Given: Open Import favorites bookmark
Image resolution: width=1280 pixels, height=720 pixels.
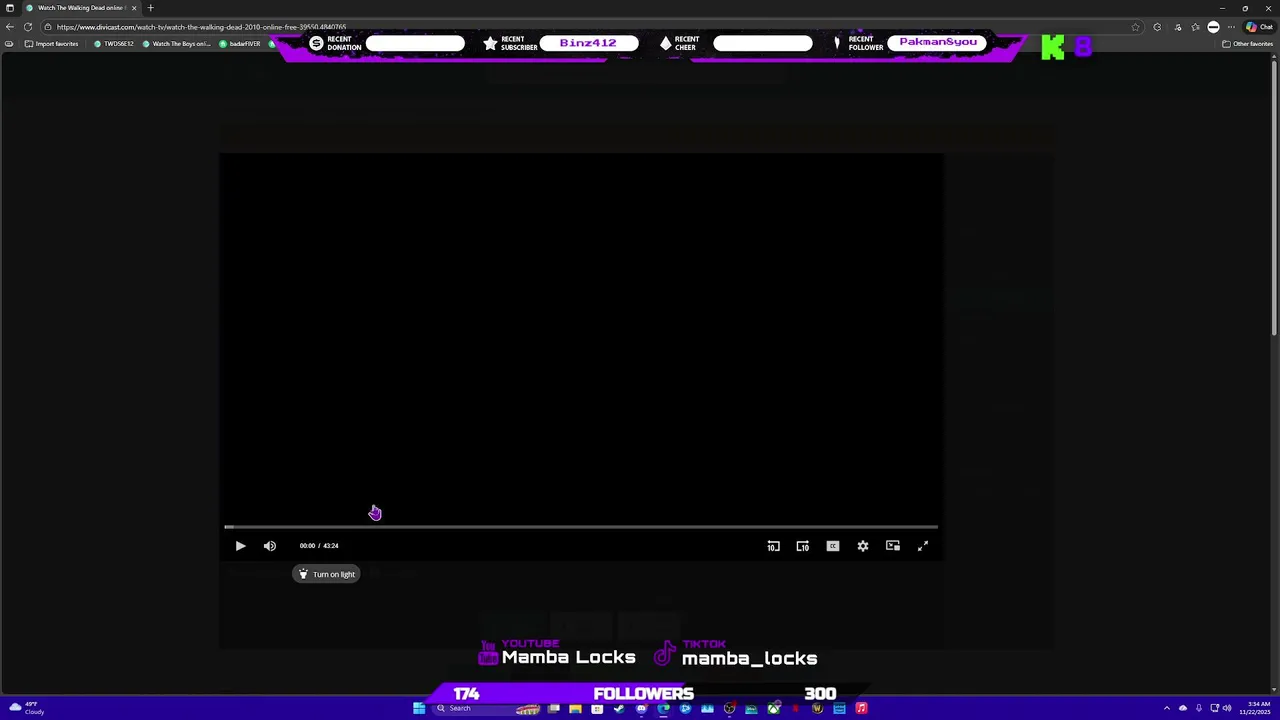Looking at the screenshot, I should (52, 44).
